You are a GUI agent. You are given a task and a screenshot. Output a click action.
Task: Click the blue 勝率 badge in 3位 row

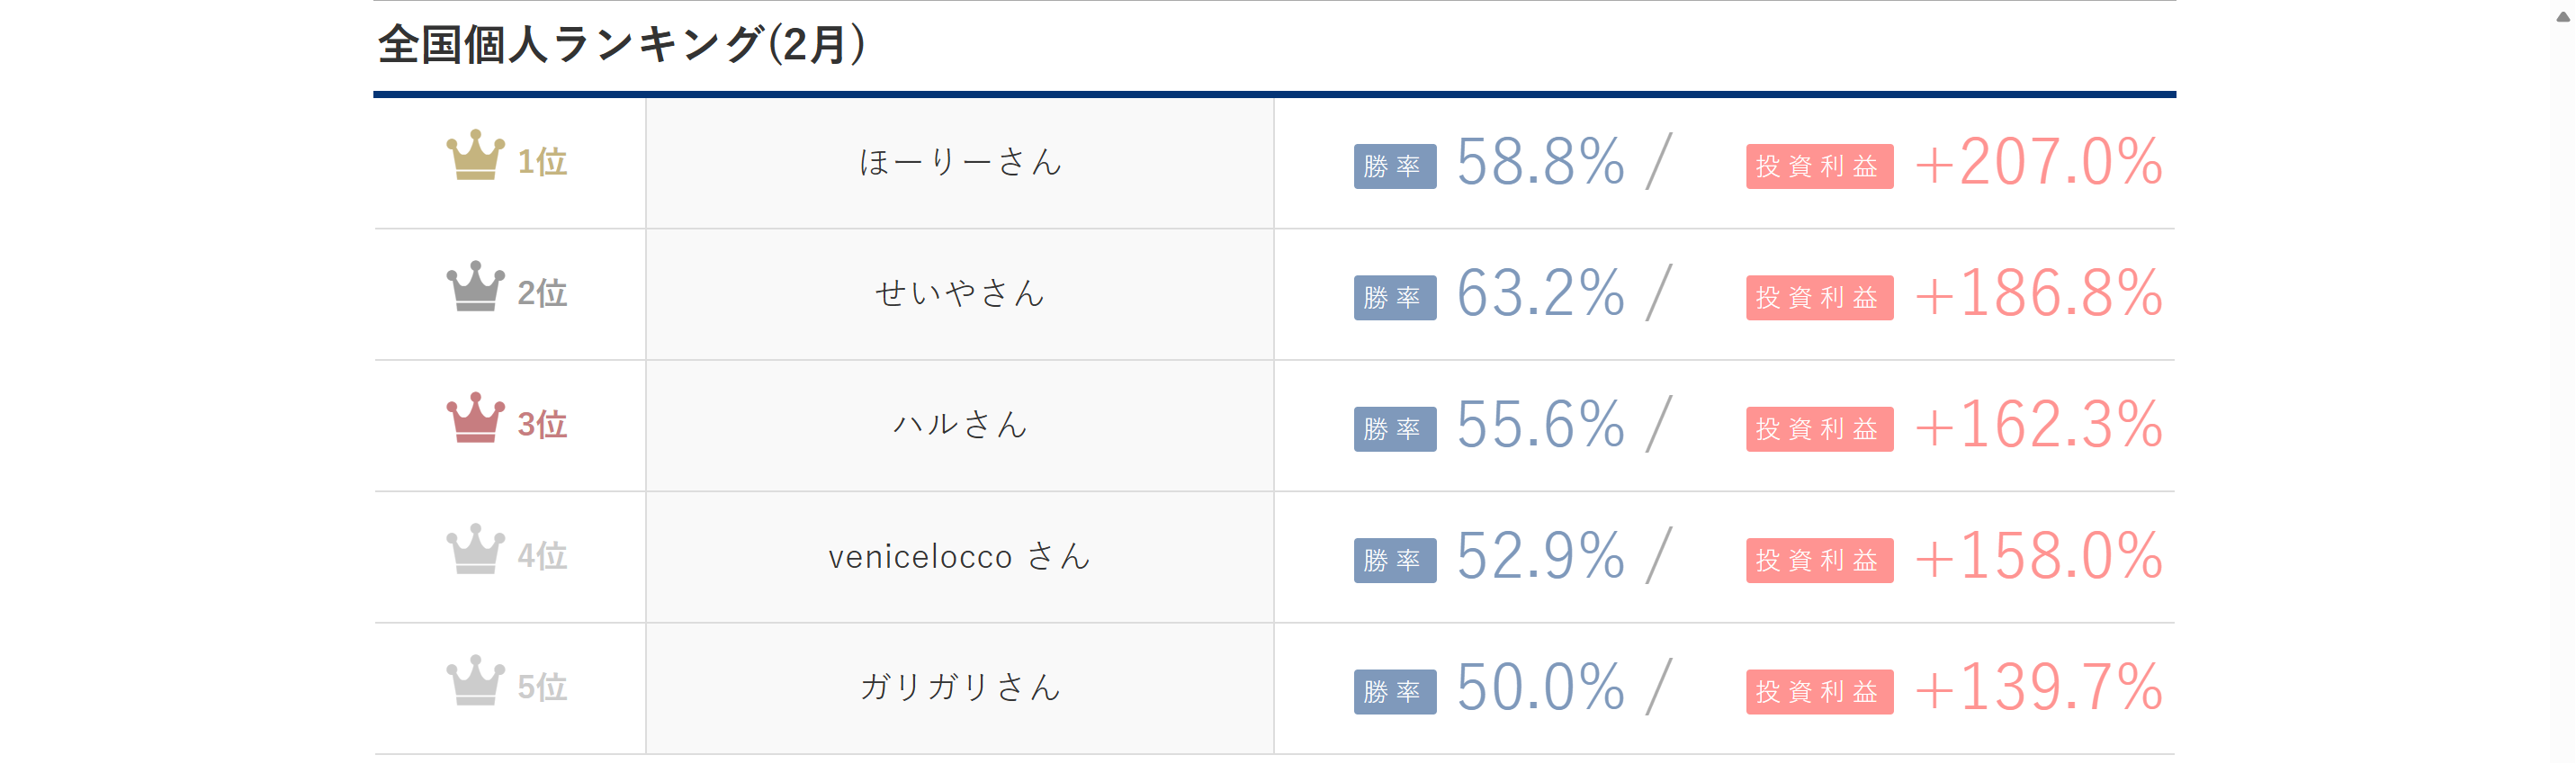click(1394, 429)
